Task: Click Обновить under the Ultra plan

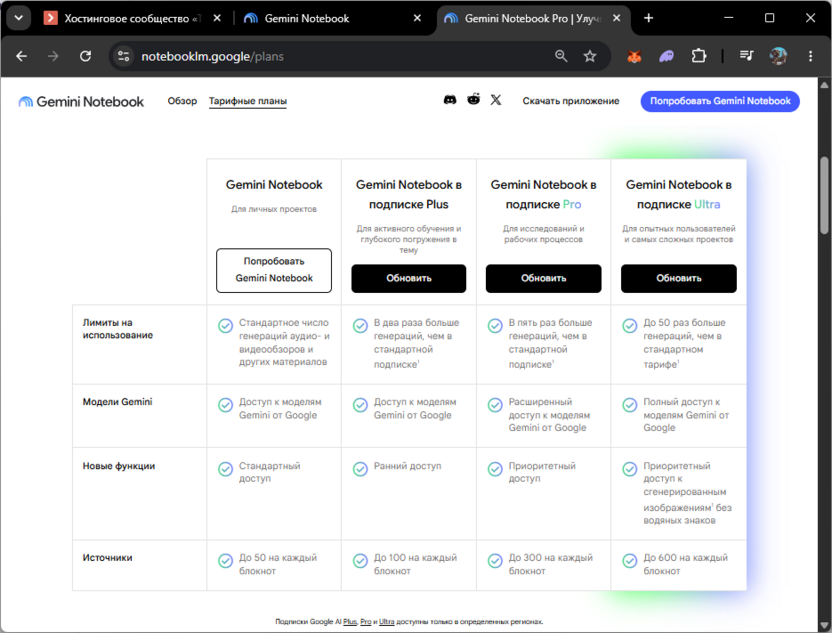Action: tap(679, 278)
